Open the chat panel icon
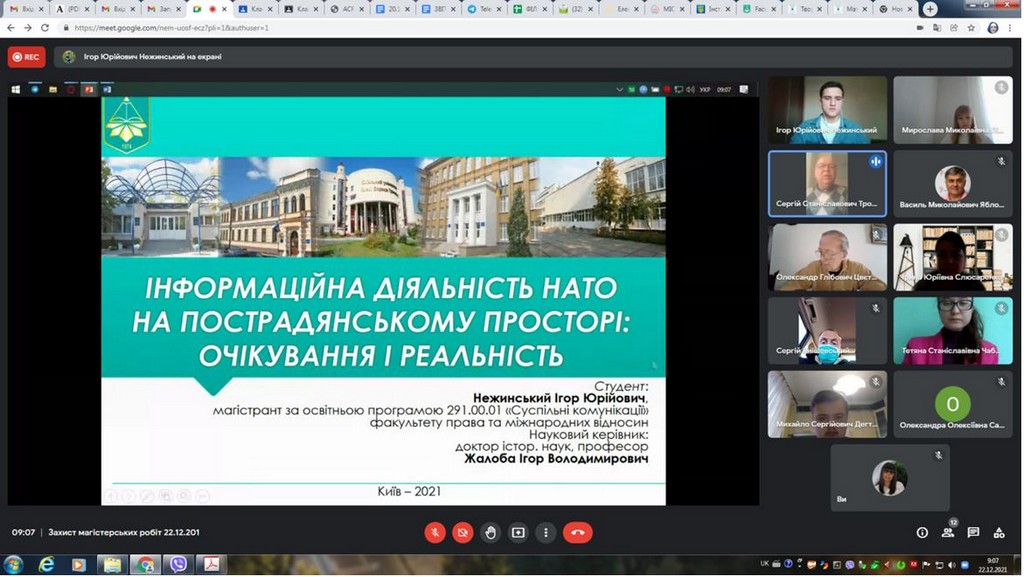The width and height of the screenshot is (1024, 577). (x=973, y=532)
